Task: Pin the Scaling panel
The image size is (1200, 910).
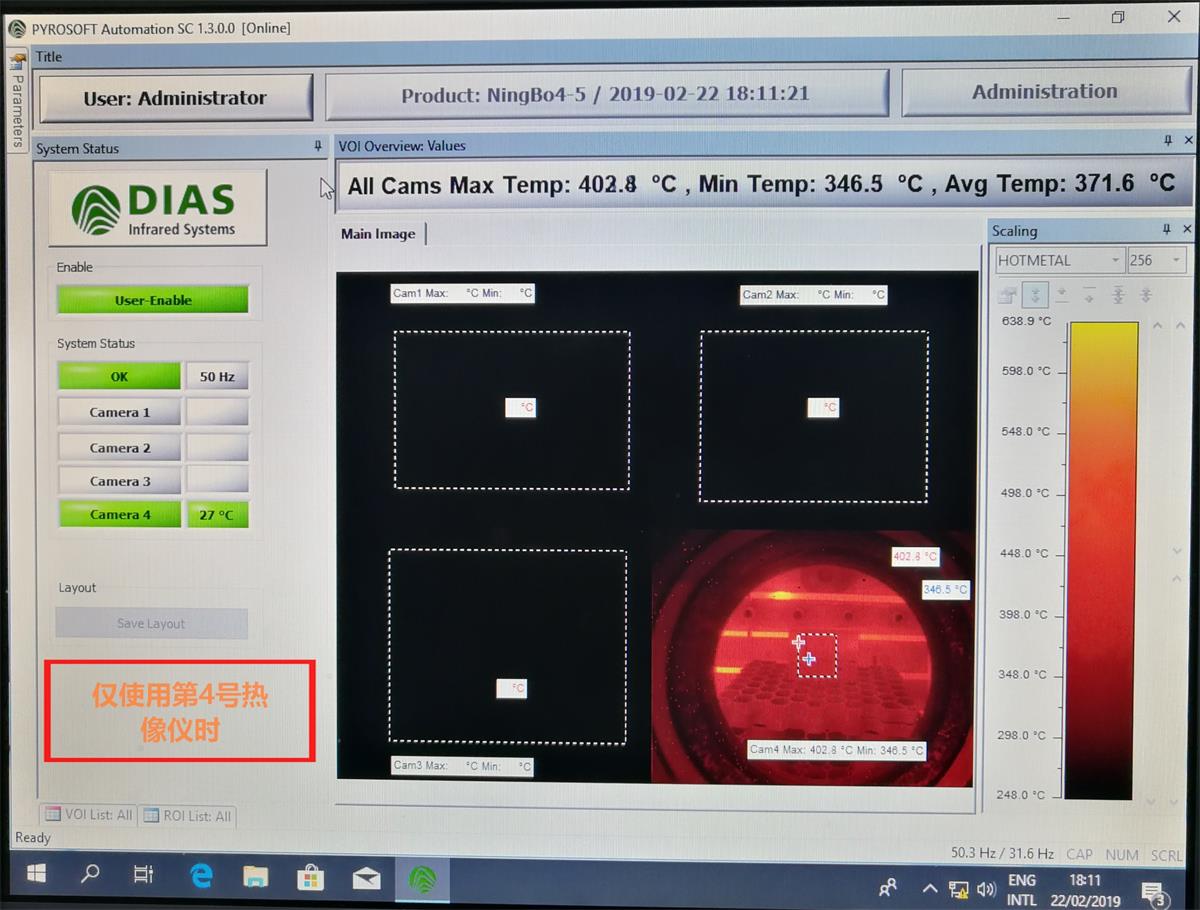Action: [x=1167, y=230]
